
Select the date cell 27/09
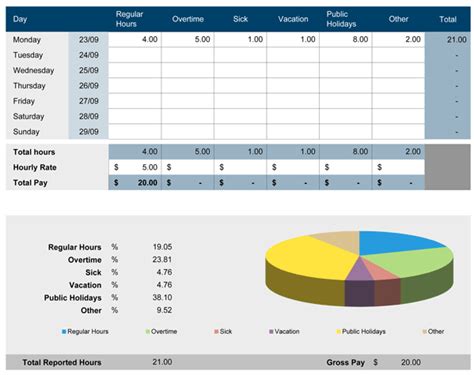click(x=89, y=101)
